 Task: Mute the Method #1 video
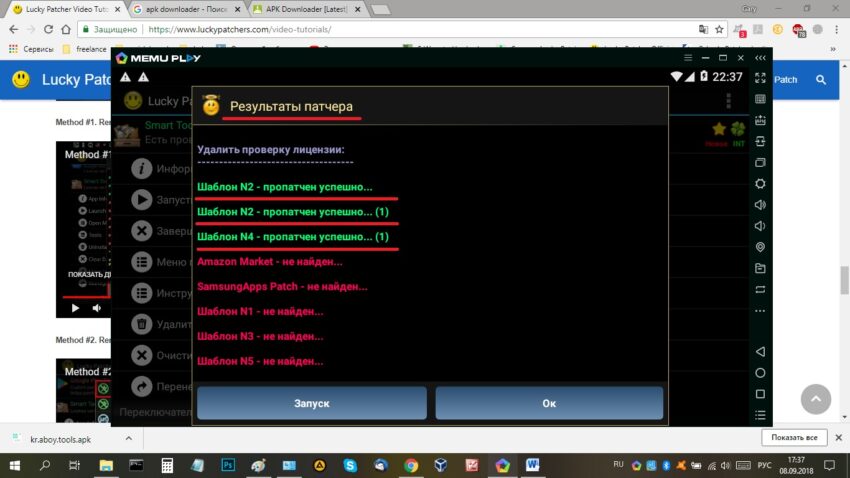coord(96,308)
